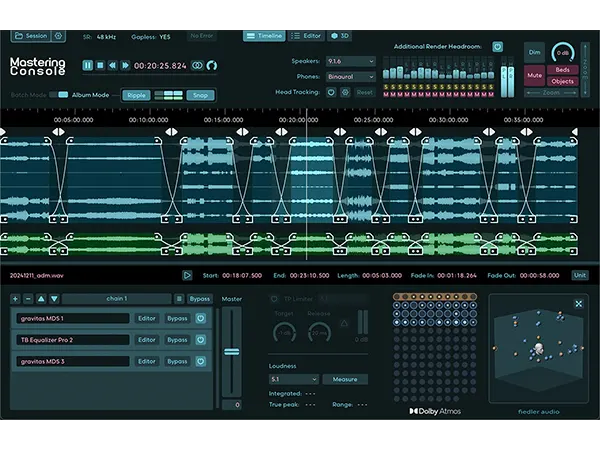Toggle Additional Render Headroom power button
Image resolution: width=600 pixels, height=450 pixels.
click(497, 47)
